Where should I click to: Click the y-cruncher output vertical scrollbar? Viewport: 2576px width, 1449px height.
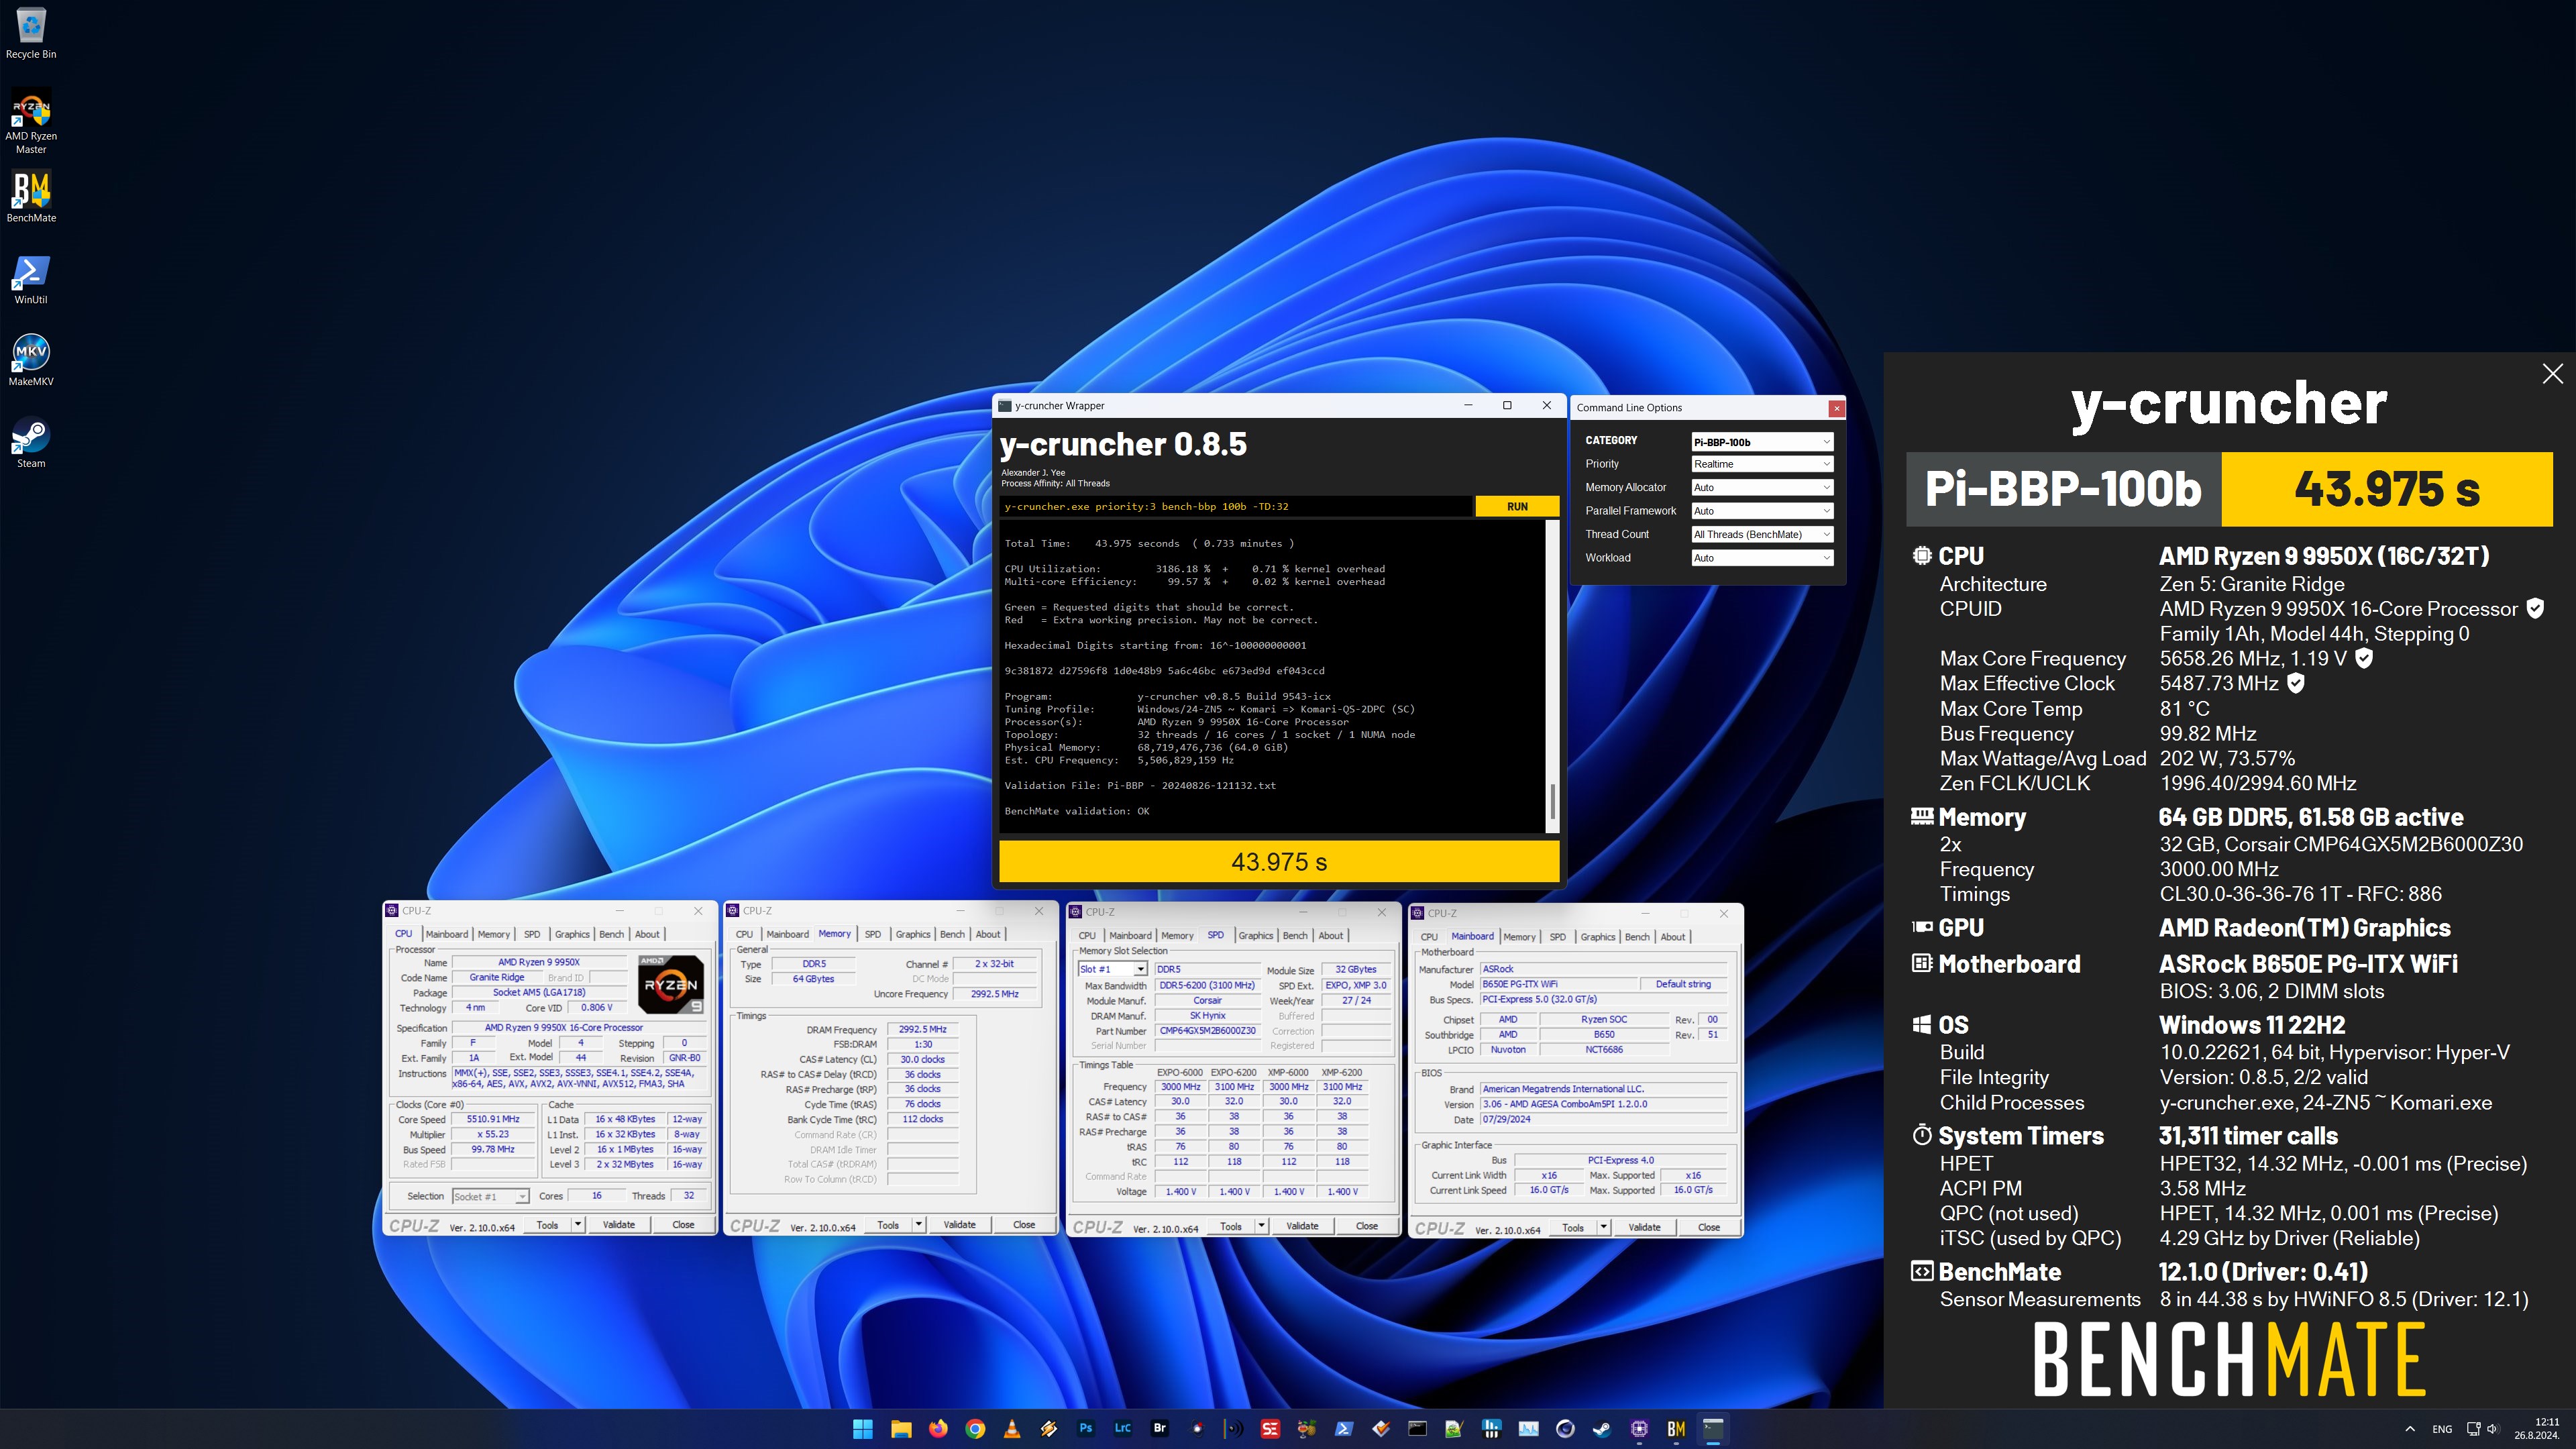1552,677
